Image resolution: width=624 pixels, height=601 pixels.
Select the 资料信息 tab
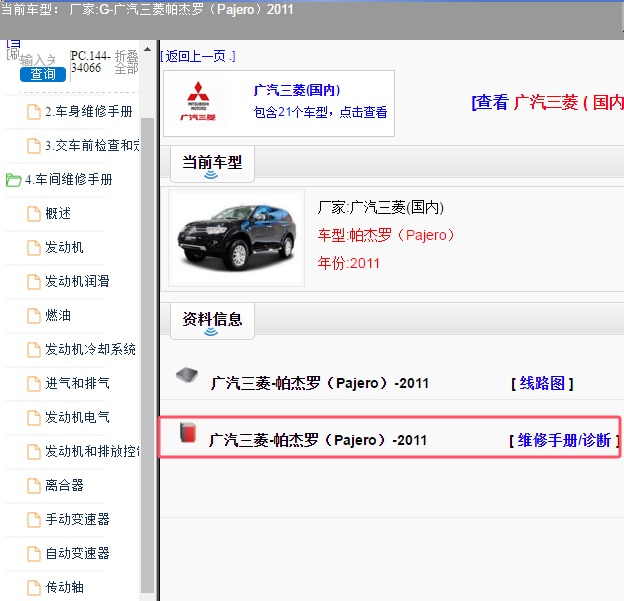212,321
